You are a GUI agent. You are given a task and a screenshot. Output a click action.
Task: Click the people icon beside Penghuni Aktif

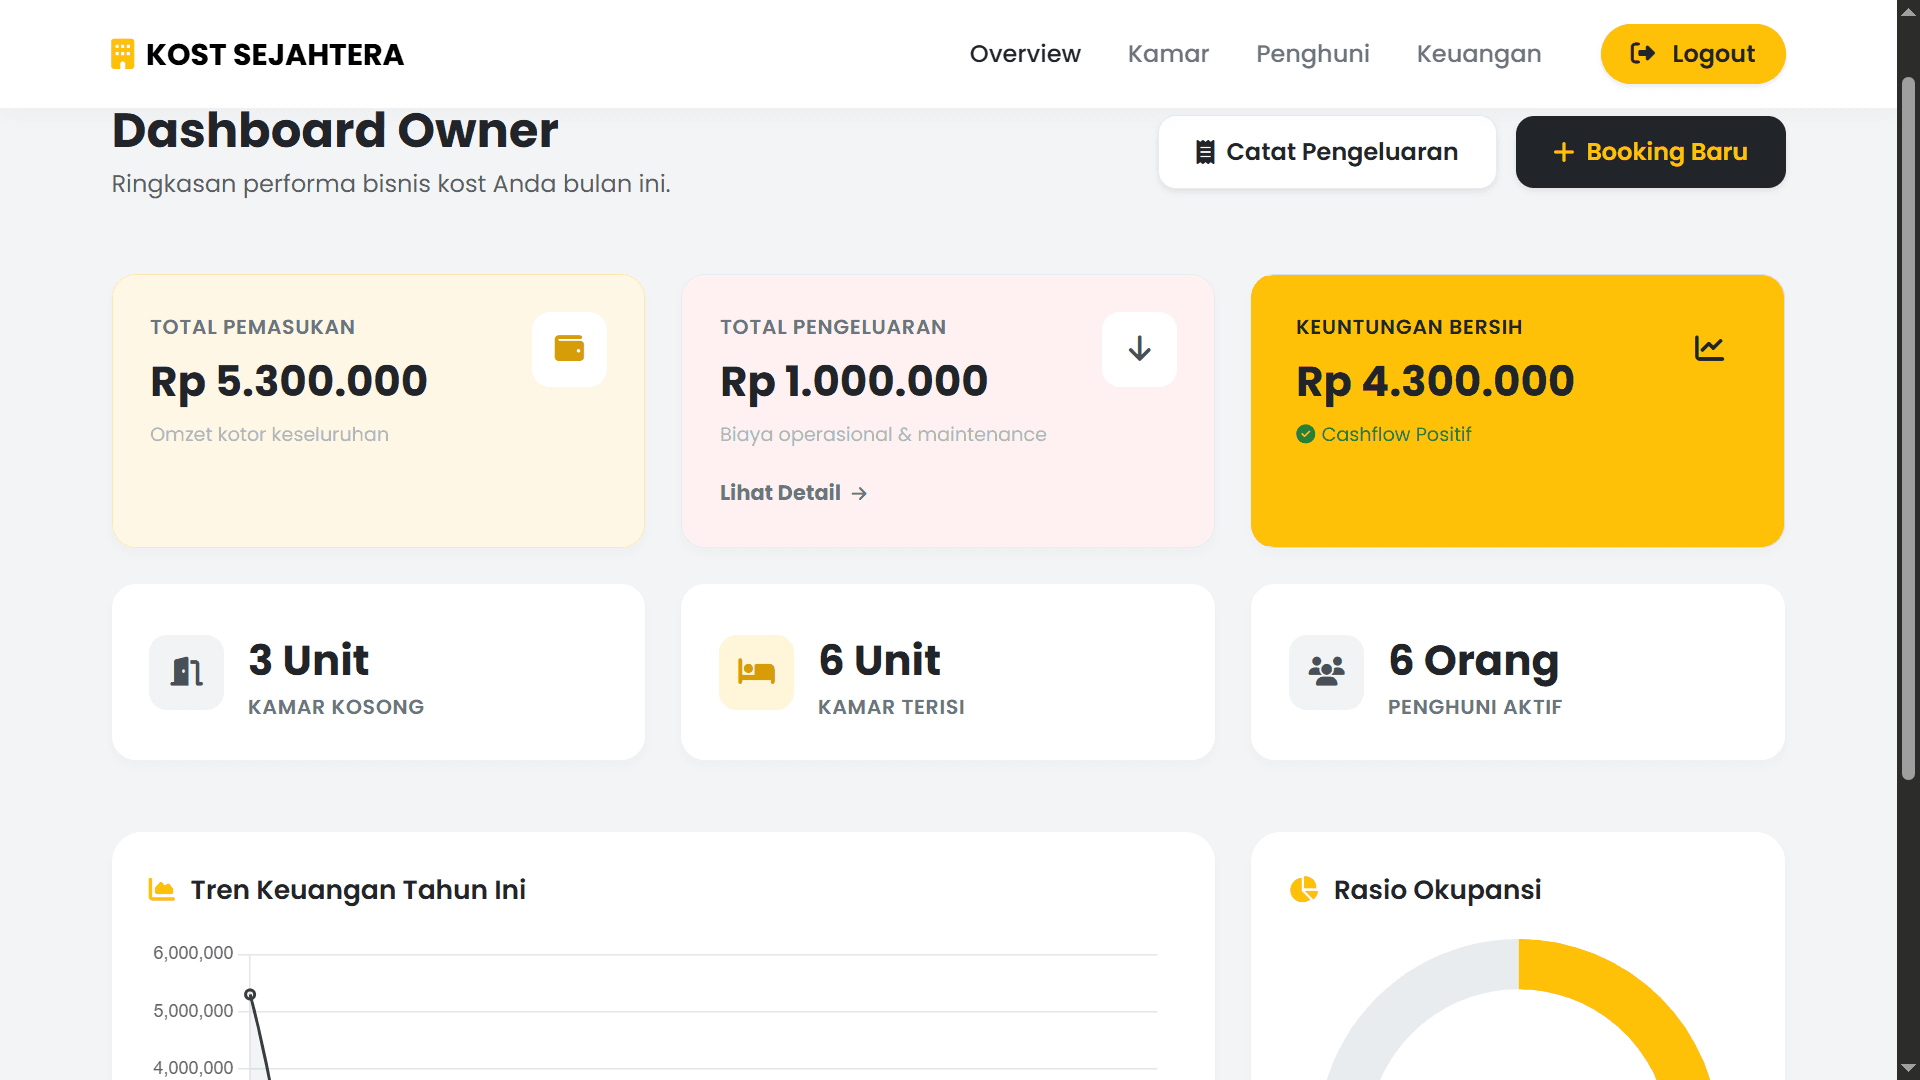1326,672
